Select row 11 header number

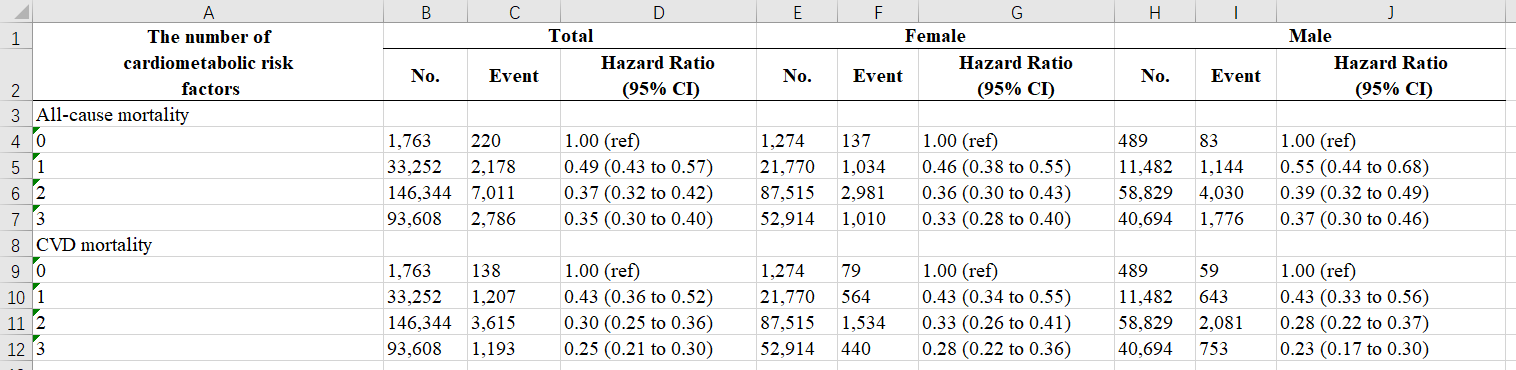[16, 322]
